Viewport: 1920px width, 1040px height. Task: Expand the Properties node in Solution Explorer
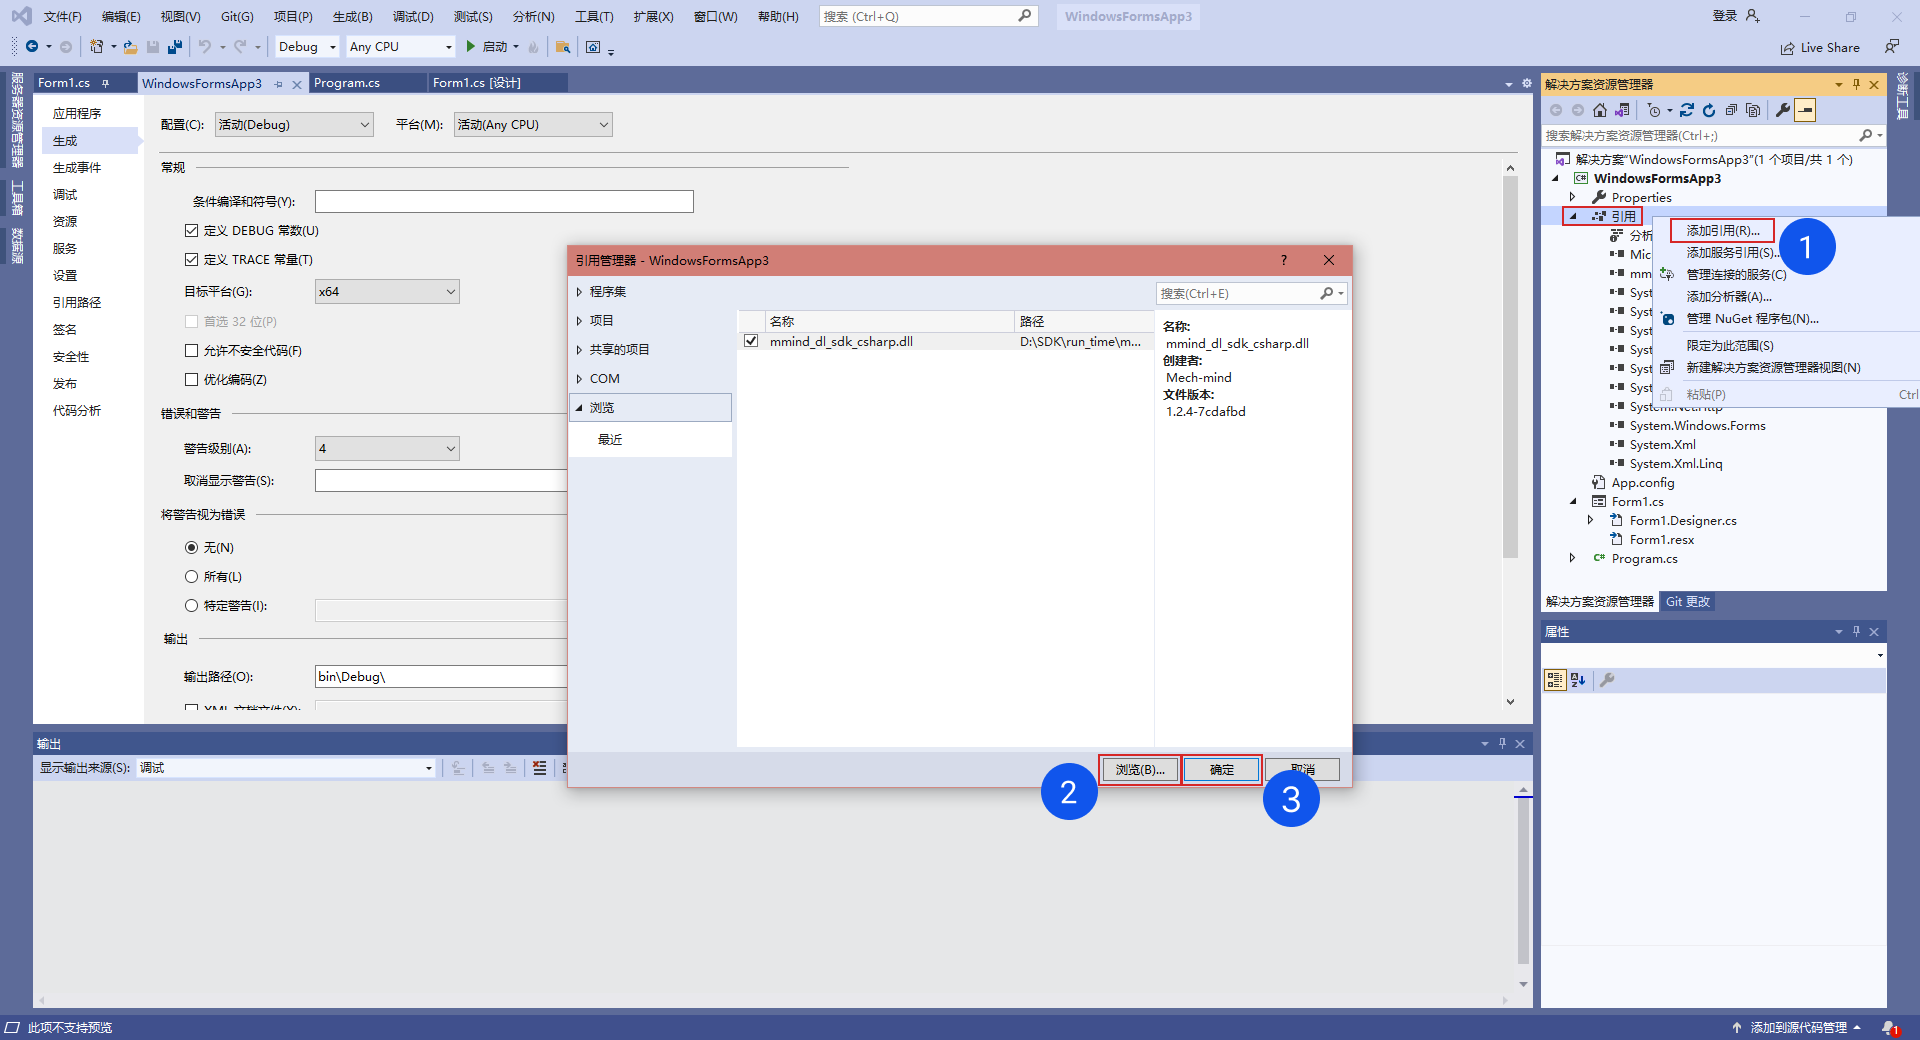click(x=1573, y=197)
